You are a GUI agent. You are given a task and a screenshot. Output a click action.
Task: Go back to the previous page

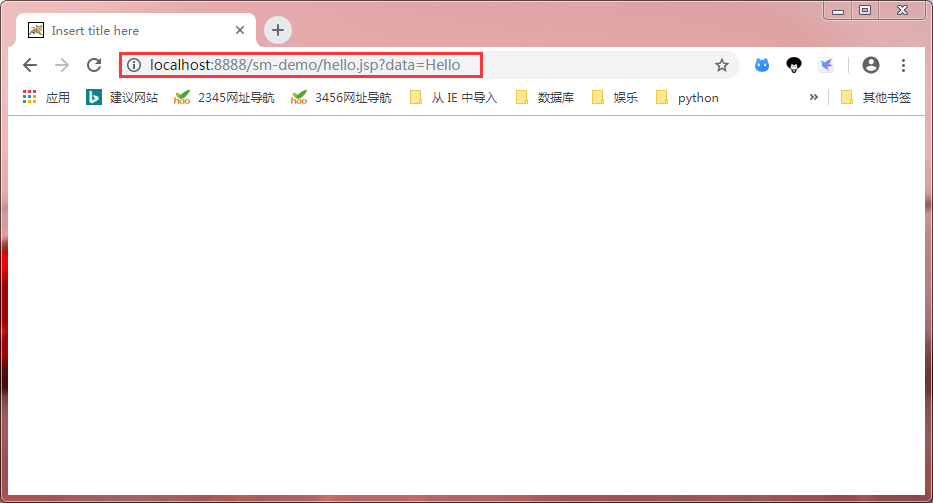[30, 65]
